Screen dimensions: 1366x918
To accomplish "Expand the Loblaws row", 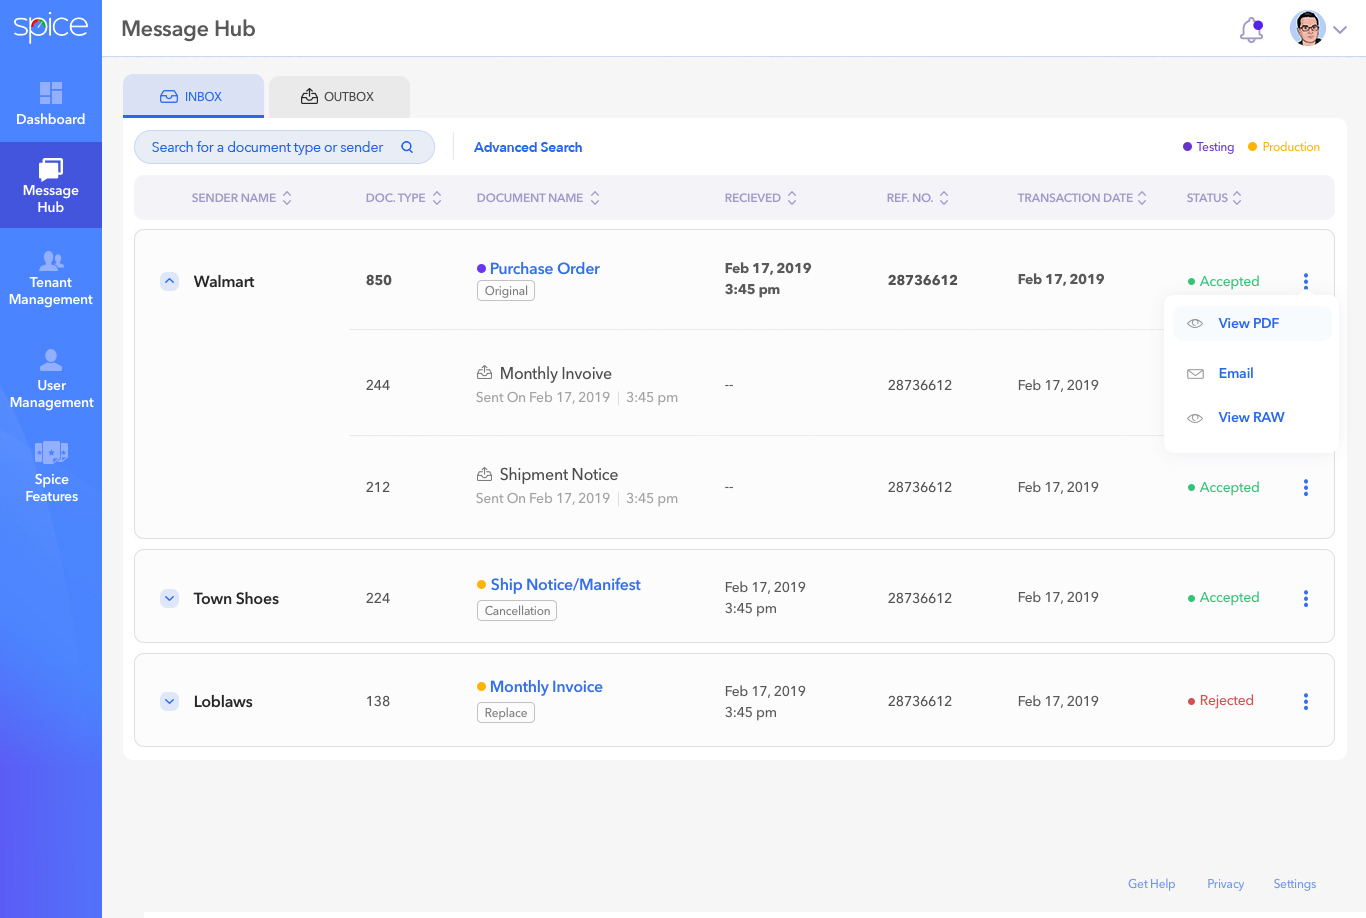I will tap(170, 702).
